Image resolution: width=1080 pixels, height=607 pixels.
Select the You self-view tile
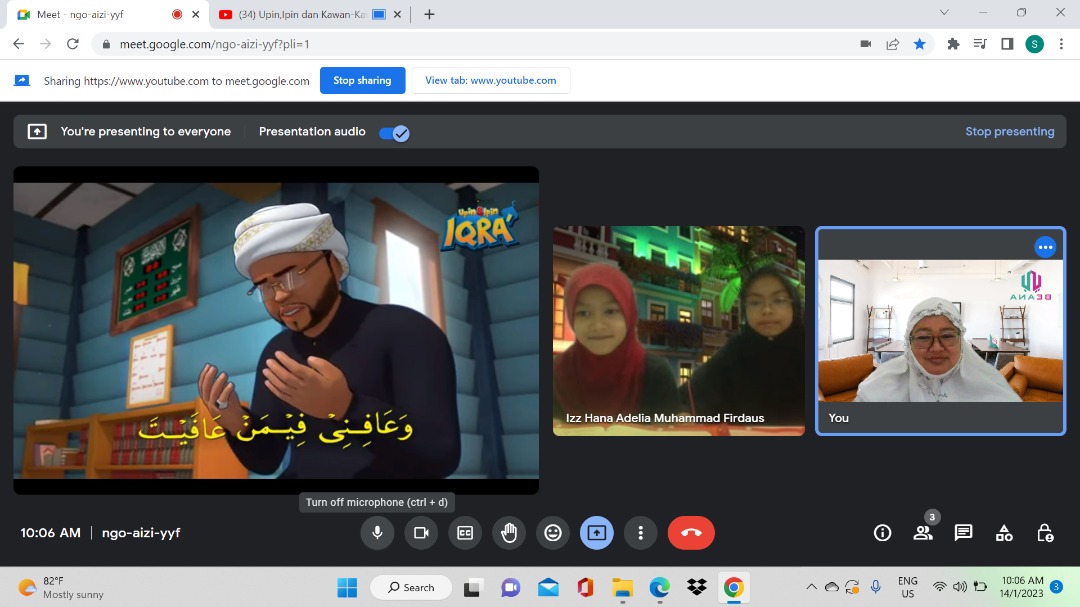tap(940, 331)
